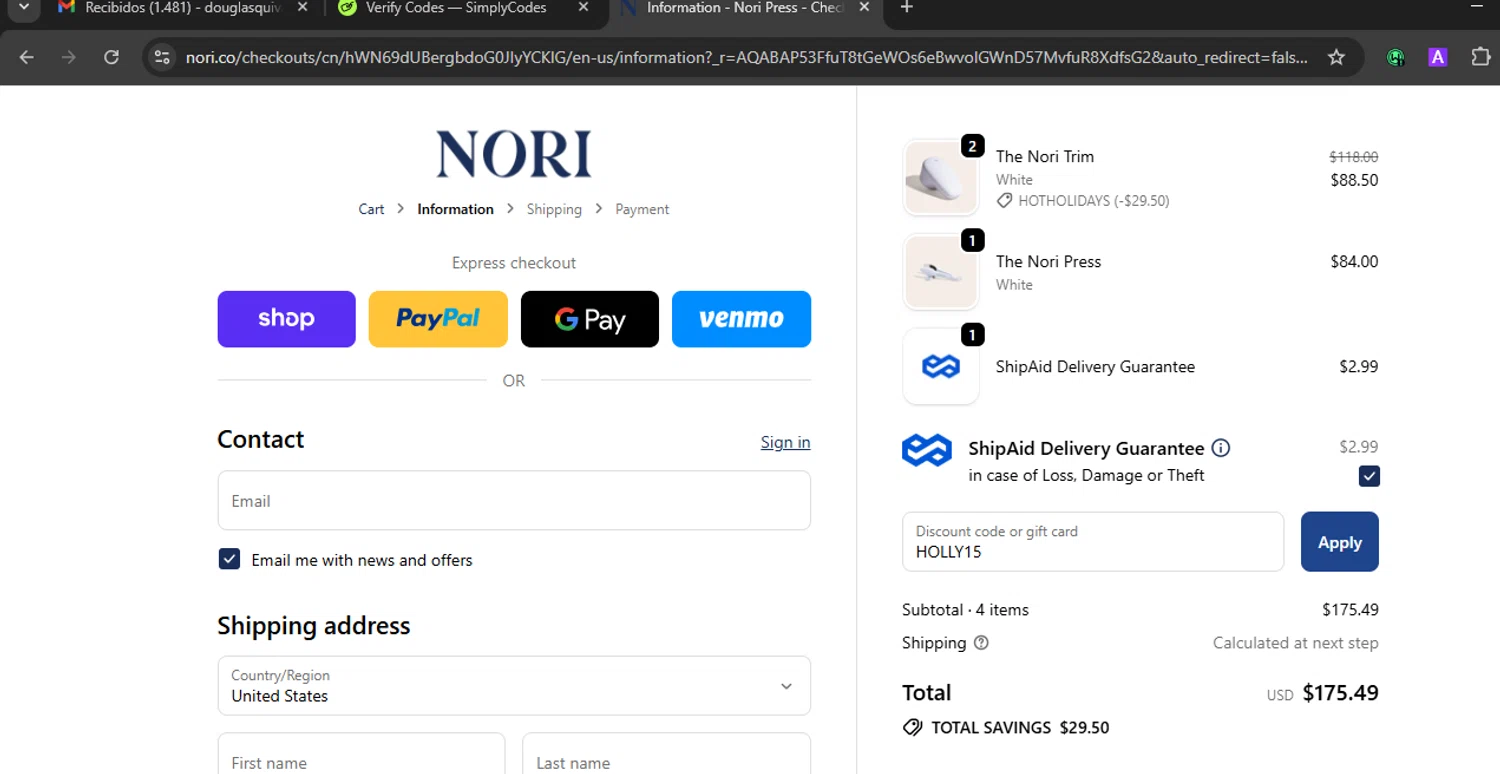This screenshot has height=774, width=1500.
Task: Click the ShipAid Delivery Guarantee item thumbnail
Action: (x=940, y=366)
